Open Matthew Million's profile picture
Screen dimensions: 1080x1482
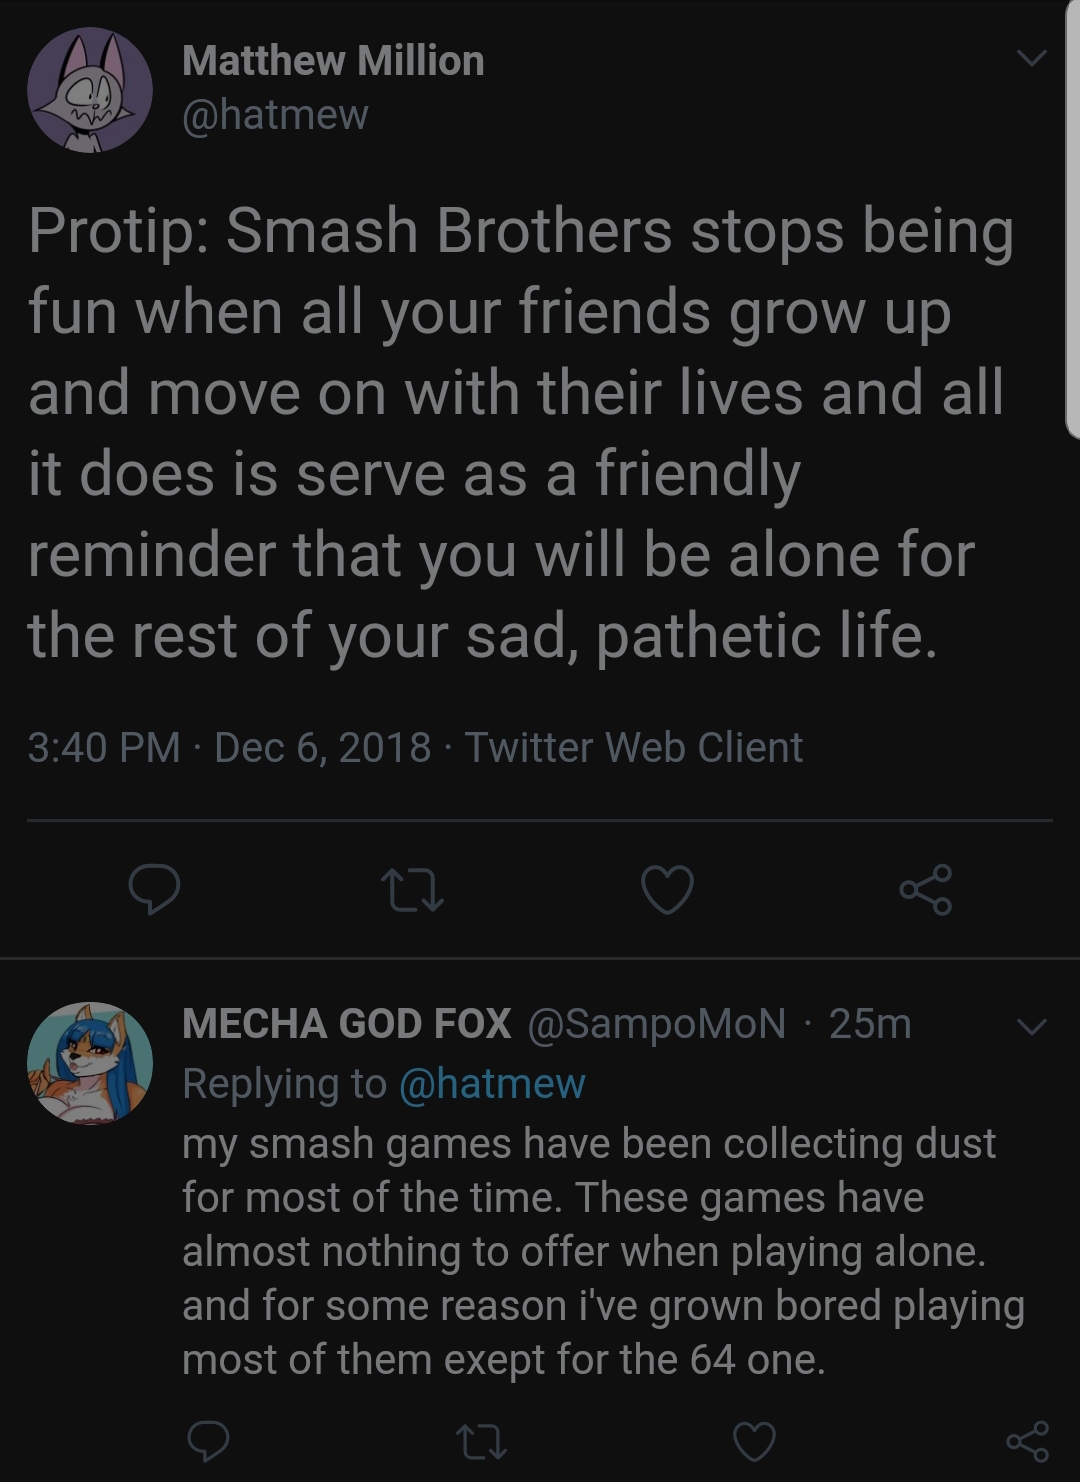click(x=89, y=90)
